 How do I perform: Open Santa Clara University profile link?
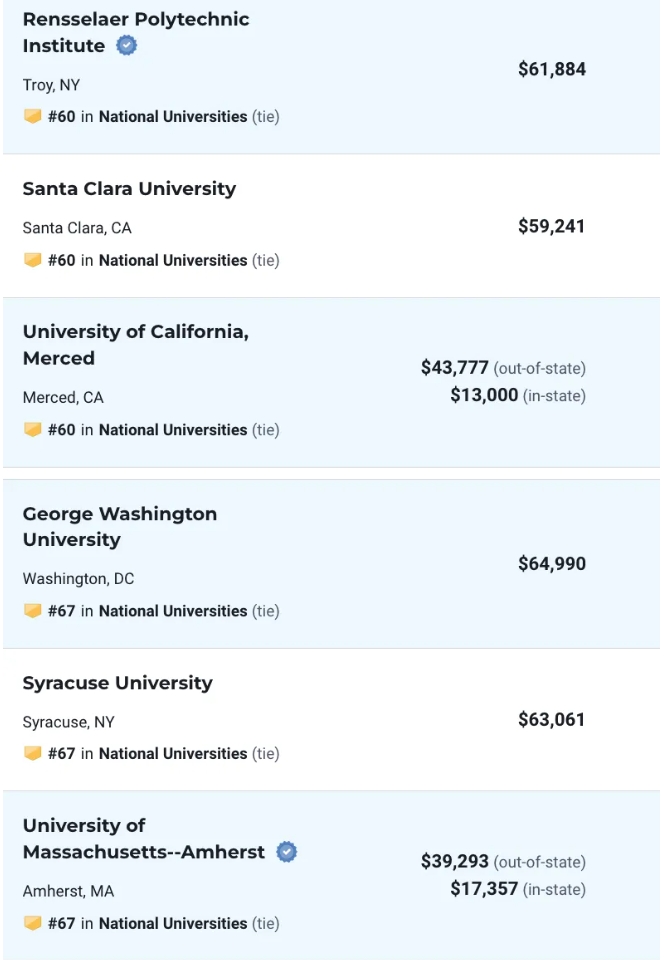(129, 189)
